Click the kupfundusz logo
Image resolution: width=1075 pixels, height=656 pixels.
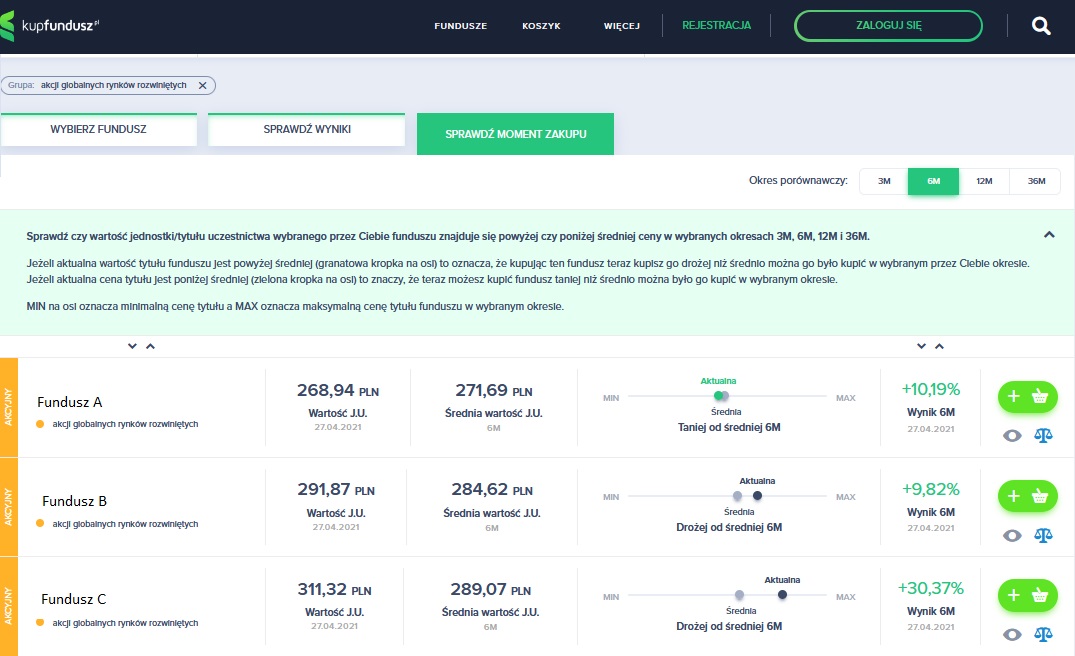(50, 26)
